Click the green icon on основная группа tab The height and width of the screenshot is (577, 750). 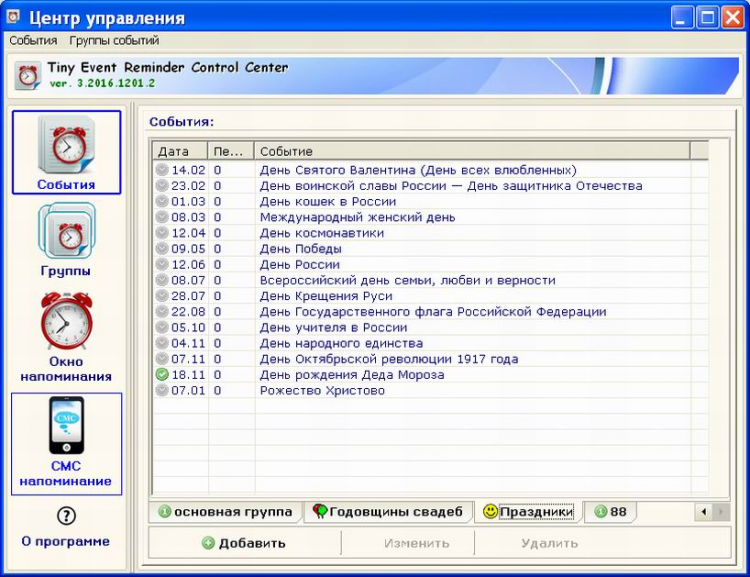coord(164,511)
